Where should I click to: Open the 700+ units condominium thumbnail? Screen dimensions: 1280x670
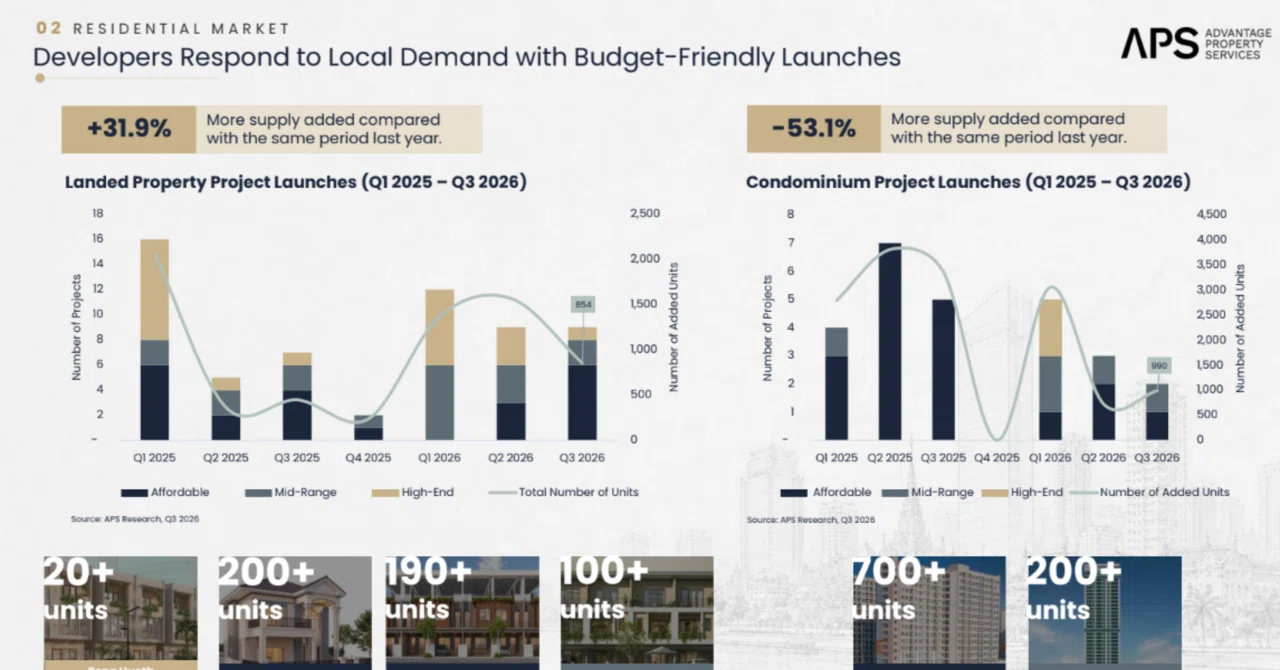click(929, 613)
